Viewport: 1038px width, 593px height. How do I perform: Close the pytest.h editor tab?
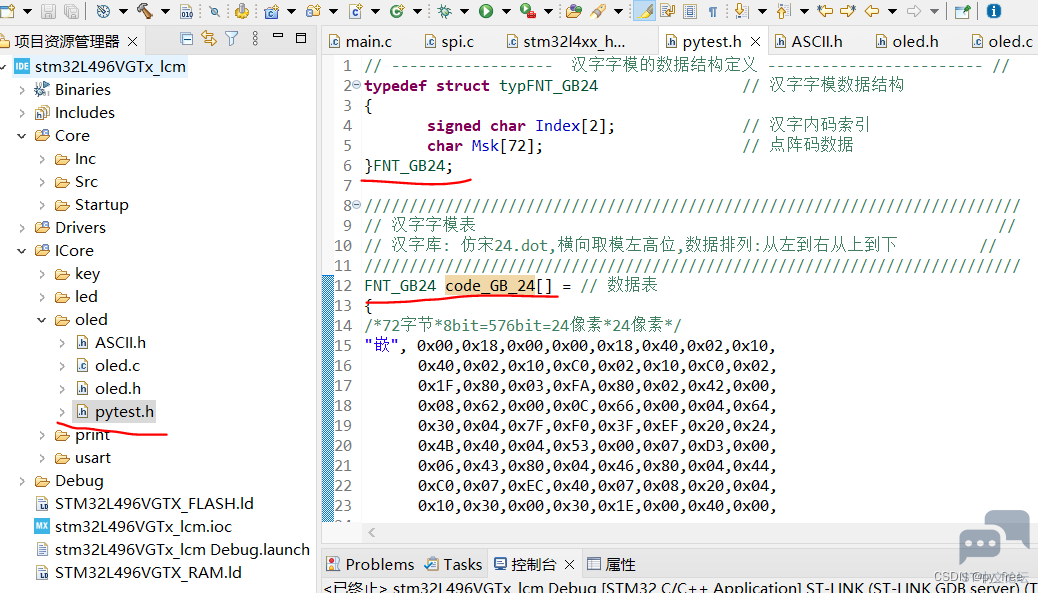coord(755,42)
